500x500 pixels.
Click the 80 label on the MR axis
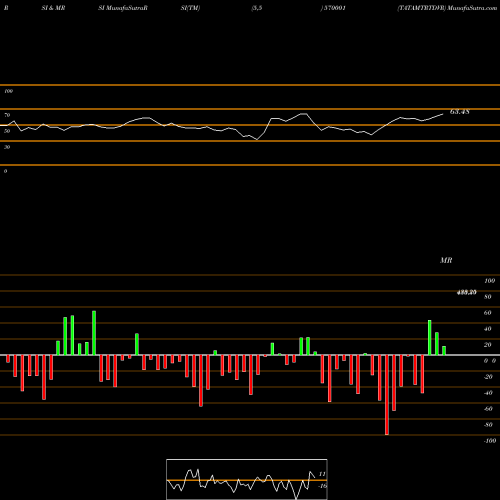pos(488,297)
